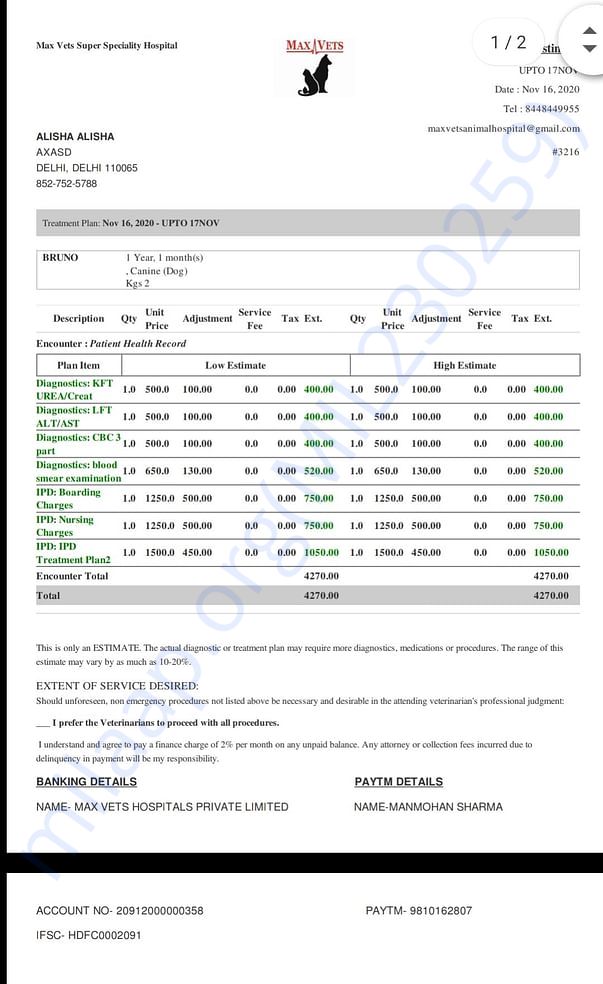
Task: Click the Total row label
Action: tap(48, 596)
